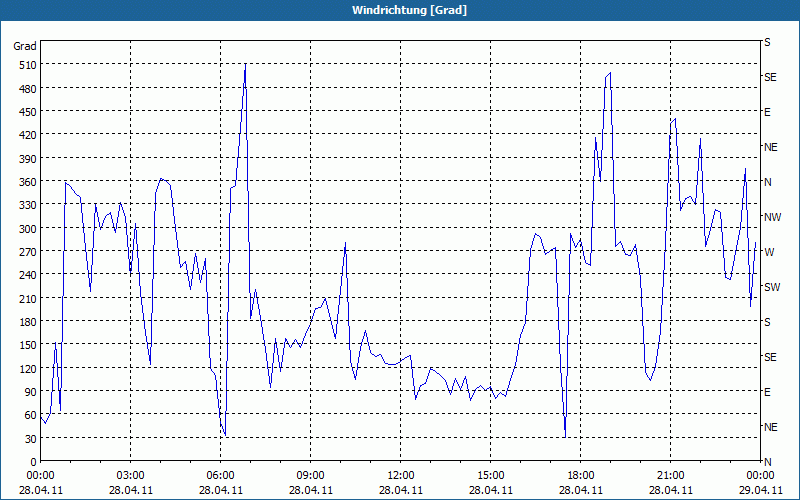Image resolution: width=800 pixels, height=500 pixels.
Task: Click the 60 degree axis label
Action: [x=31, y=416]
